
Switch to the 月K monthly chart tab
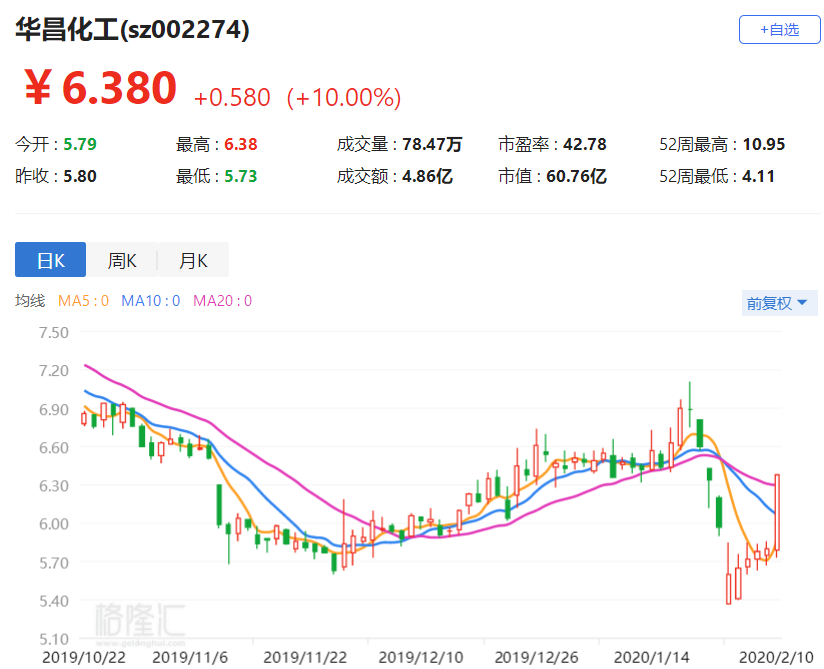(x=193, y=260)
